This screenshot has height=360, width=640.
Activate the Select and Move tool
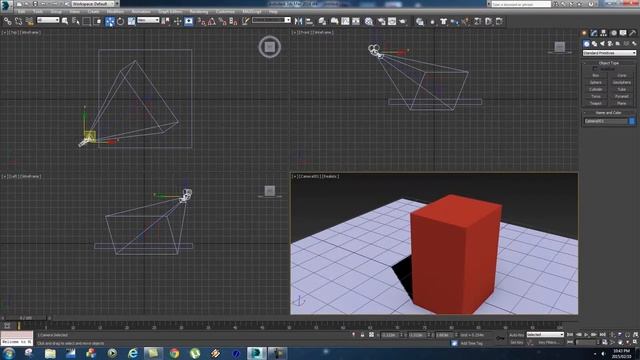coord(109,21)
